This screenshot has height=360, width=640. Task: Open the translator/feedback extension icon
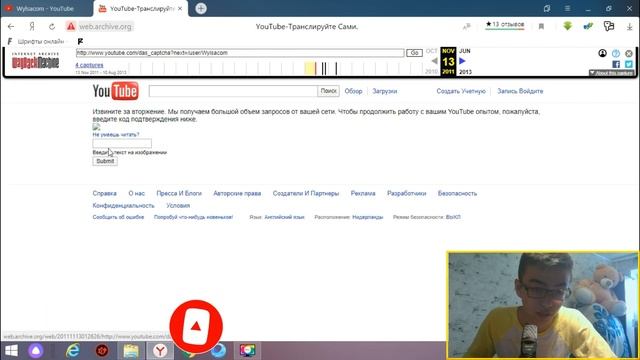click(x=609, y=26)
